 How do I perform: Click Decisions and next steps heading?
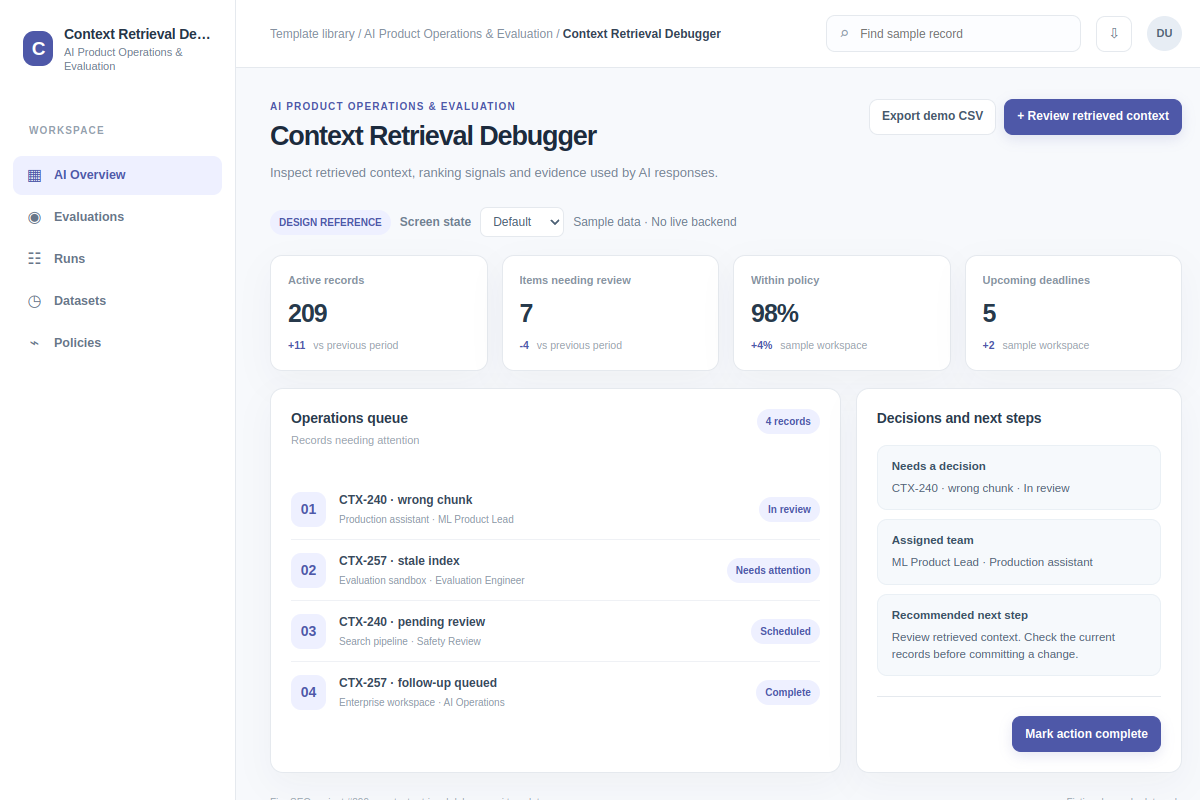tap(959, 418)
